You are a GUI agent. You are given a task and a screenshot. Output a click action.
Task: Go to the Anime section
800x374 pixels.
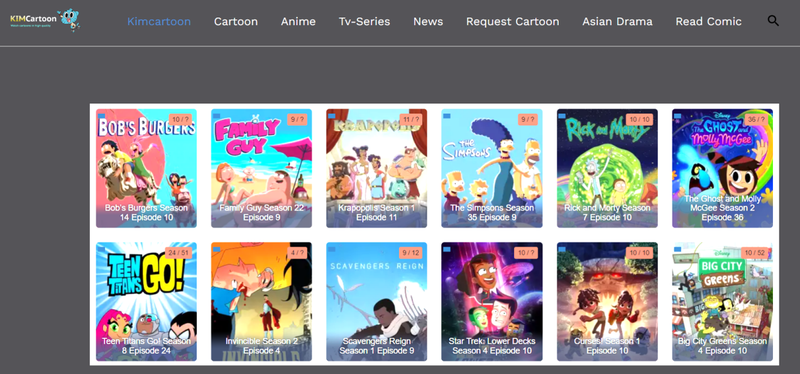[x=298, y=21]
